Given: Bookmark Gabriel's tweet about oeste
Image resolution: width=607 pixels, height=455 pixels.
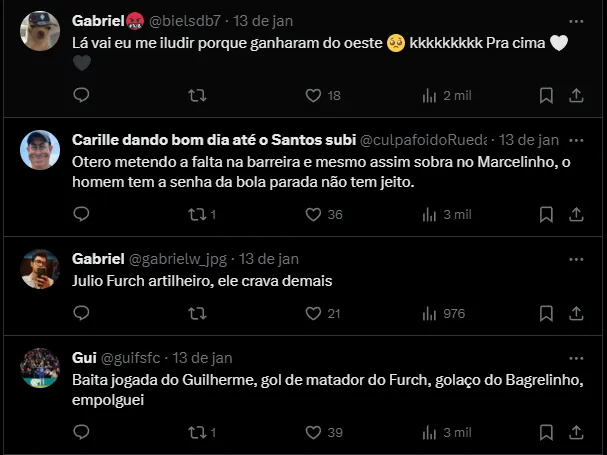Looking at the screenshot, I should point(546,95).
